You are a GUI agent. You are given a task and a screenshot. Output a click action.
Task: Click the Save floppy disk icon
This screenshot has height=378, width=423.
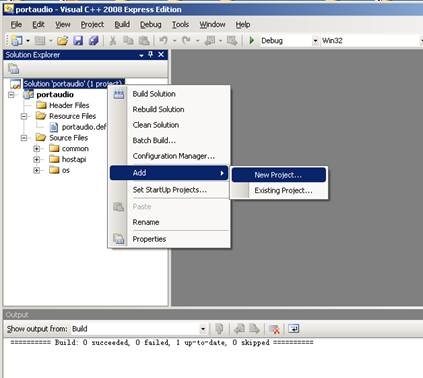click(x=78, y=41)
